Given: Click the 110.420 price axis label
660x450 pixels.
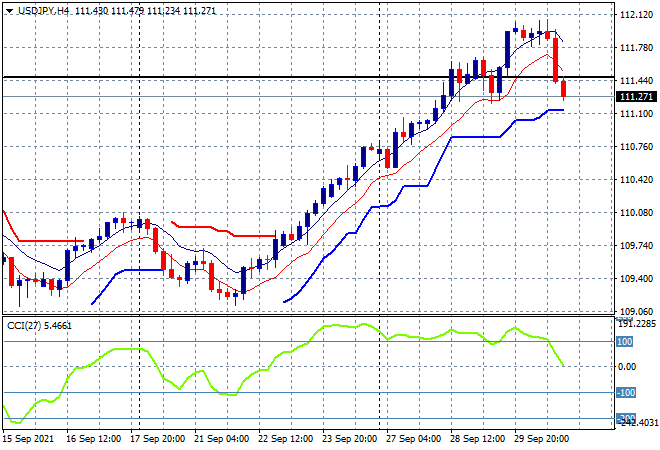Looking at the screenshot, I should click(x=636, y=180).
